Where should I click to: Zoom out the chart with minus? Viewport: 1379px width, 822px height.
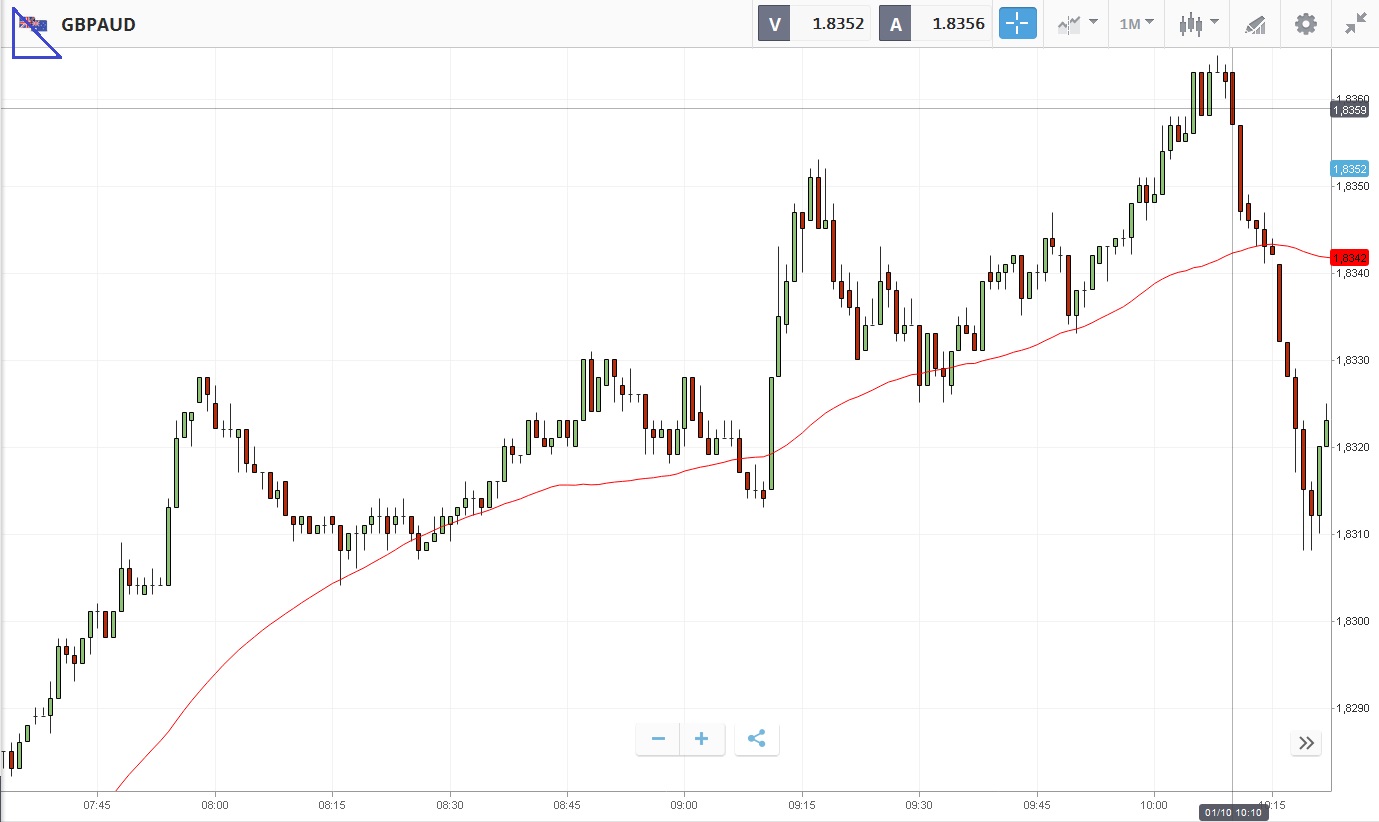click(x=658, y=740)
